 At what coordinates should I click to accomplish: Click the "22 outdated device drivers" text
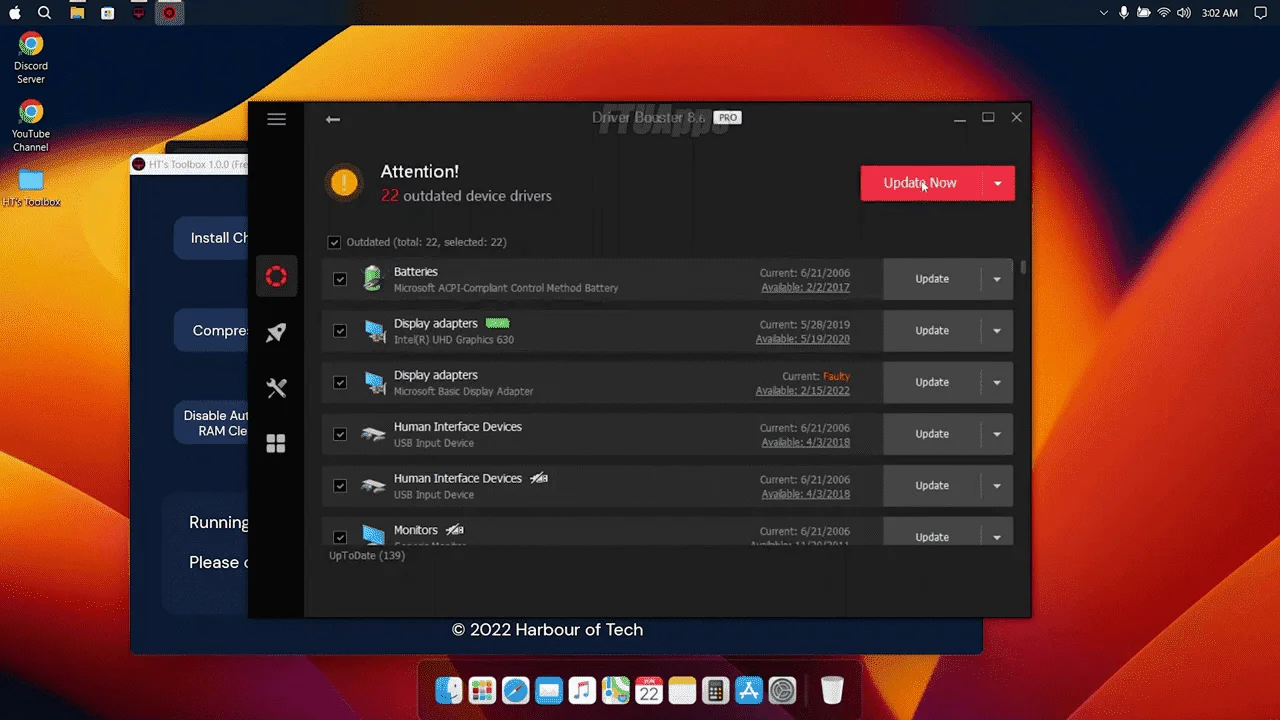click(466, 196)
